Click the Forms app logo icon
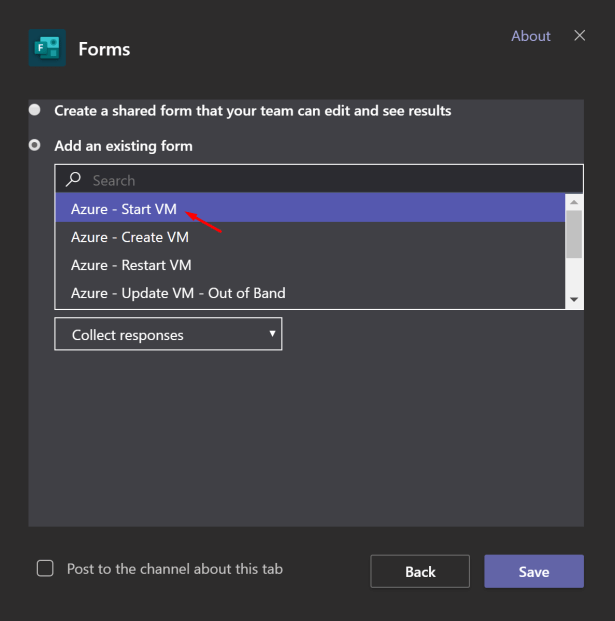 47,48
